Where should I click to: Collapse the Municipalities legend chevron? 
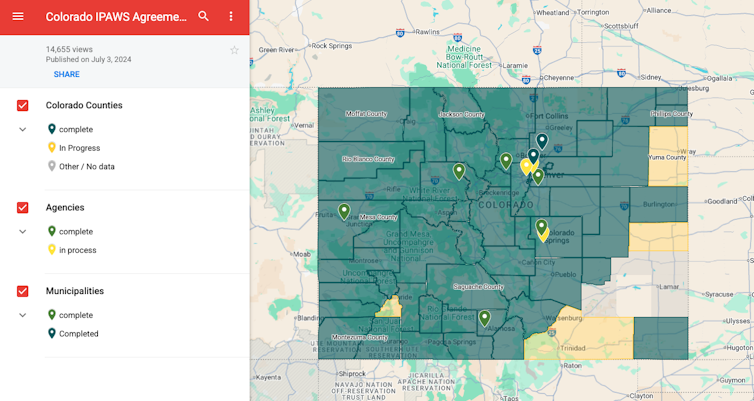23,315
